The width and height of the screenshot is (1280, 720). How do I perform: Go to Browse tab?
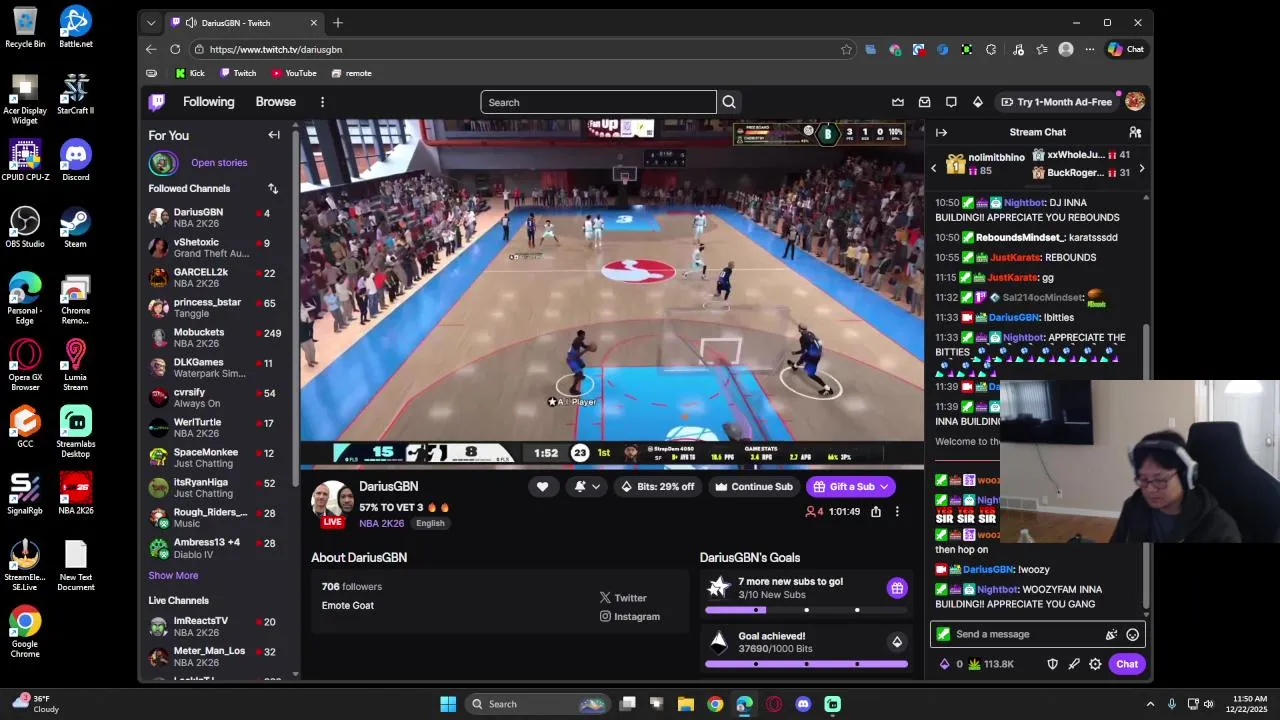pos(275,102)
